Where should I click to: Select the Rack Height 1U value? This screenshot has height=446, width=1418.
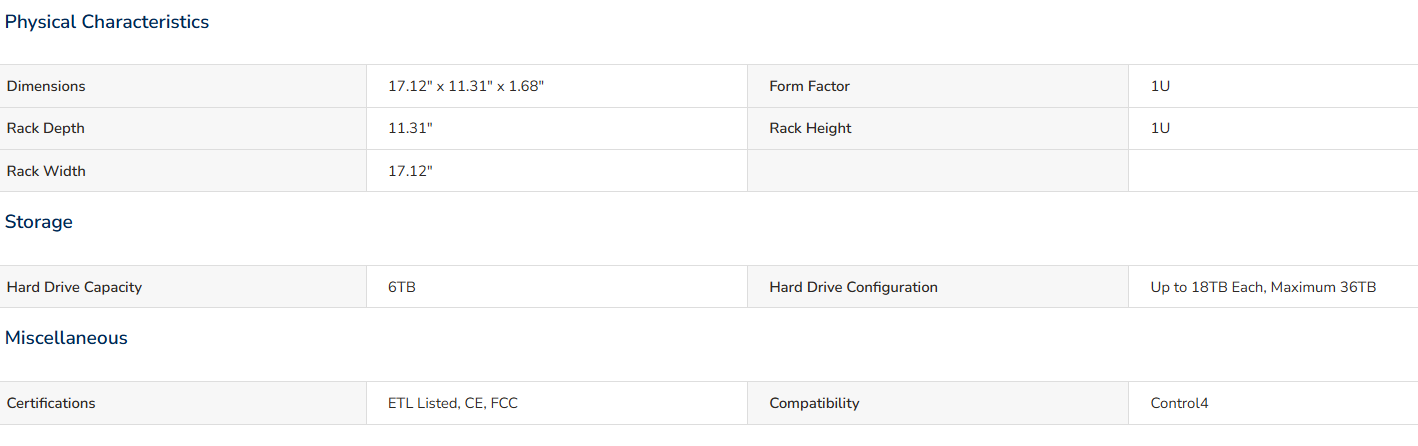click(1160, 128)
